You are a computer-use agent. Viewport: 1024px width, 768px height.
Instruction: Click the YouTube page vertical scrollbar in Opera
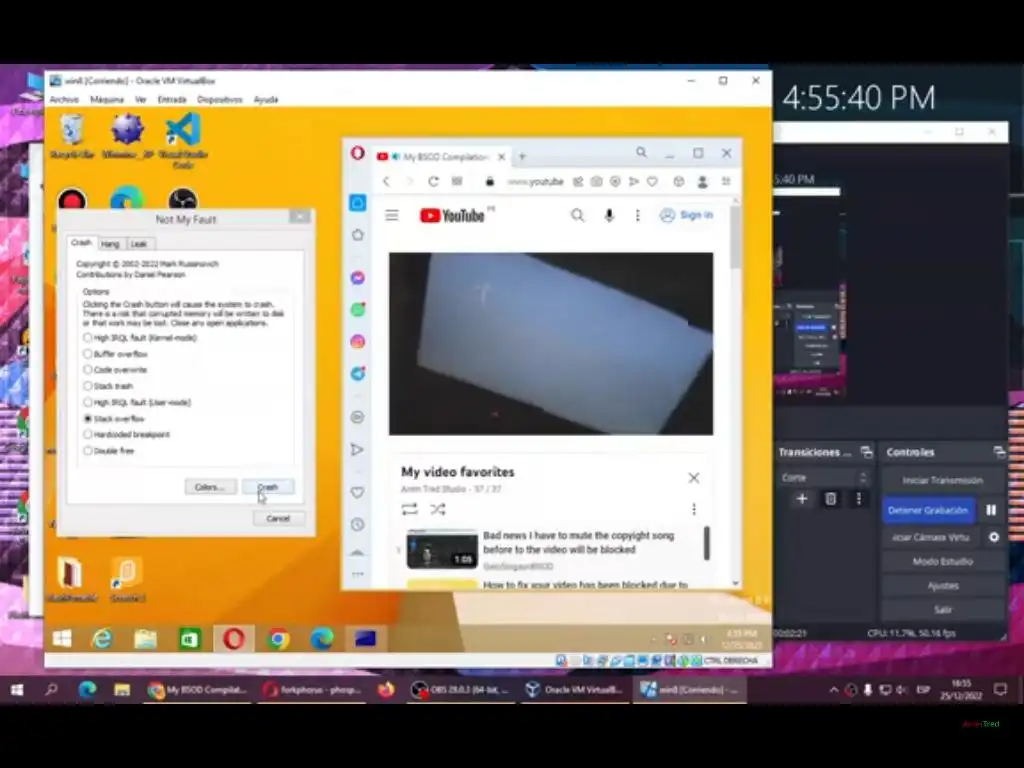click(x=735, y=236)
